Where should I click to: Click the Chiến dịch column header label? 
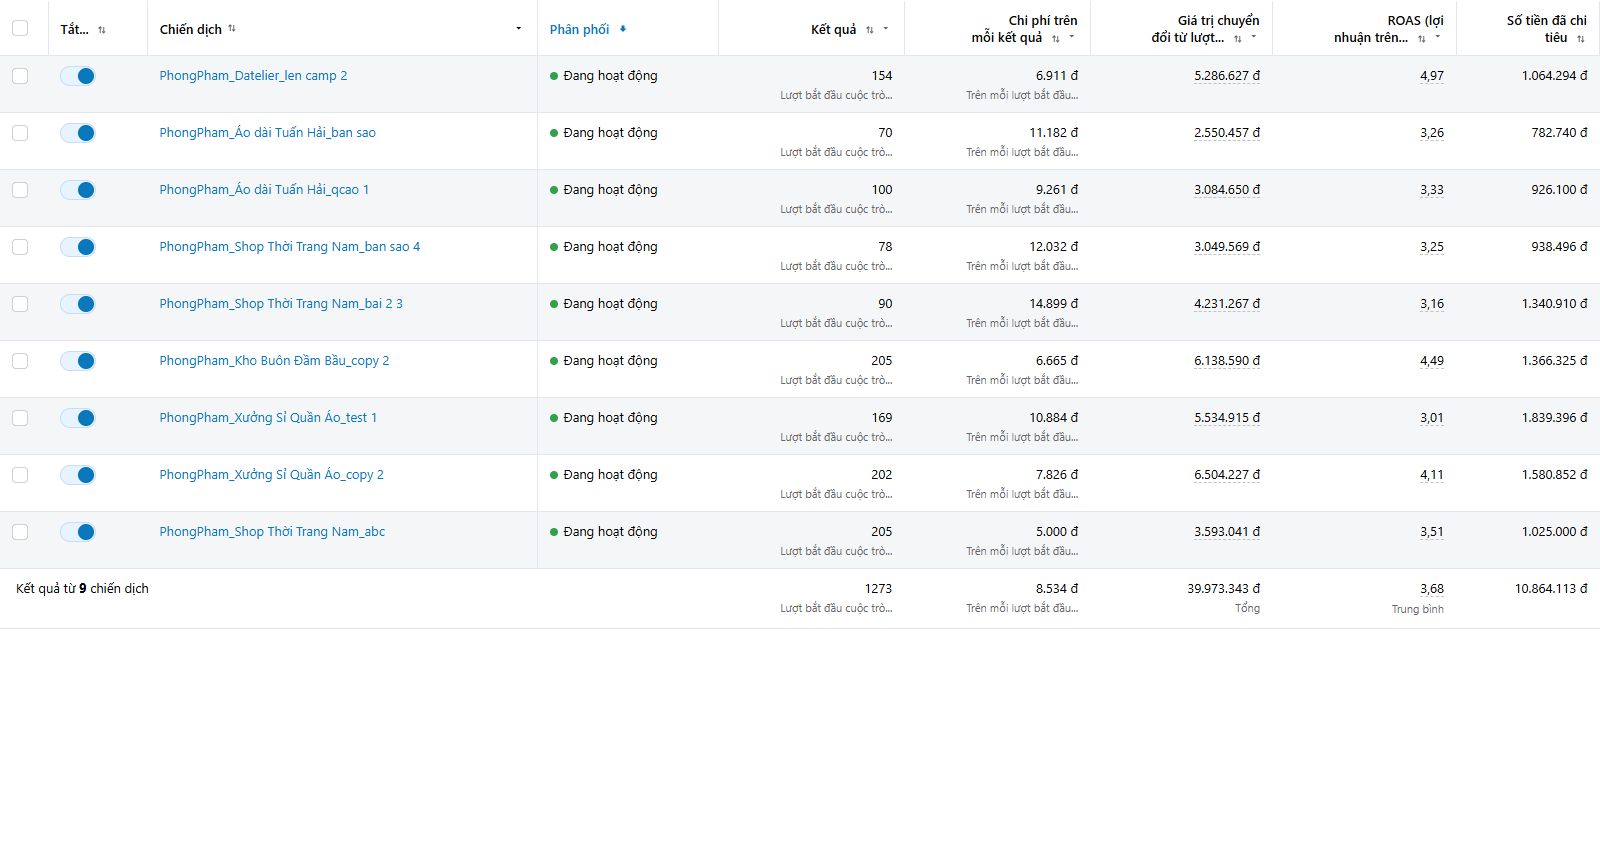(191, 29)
